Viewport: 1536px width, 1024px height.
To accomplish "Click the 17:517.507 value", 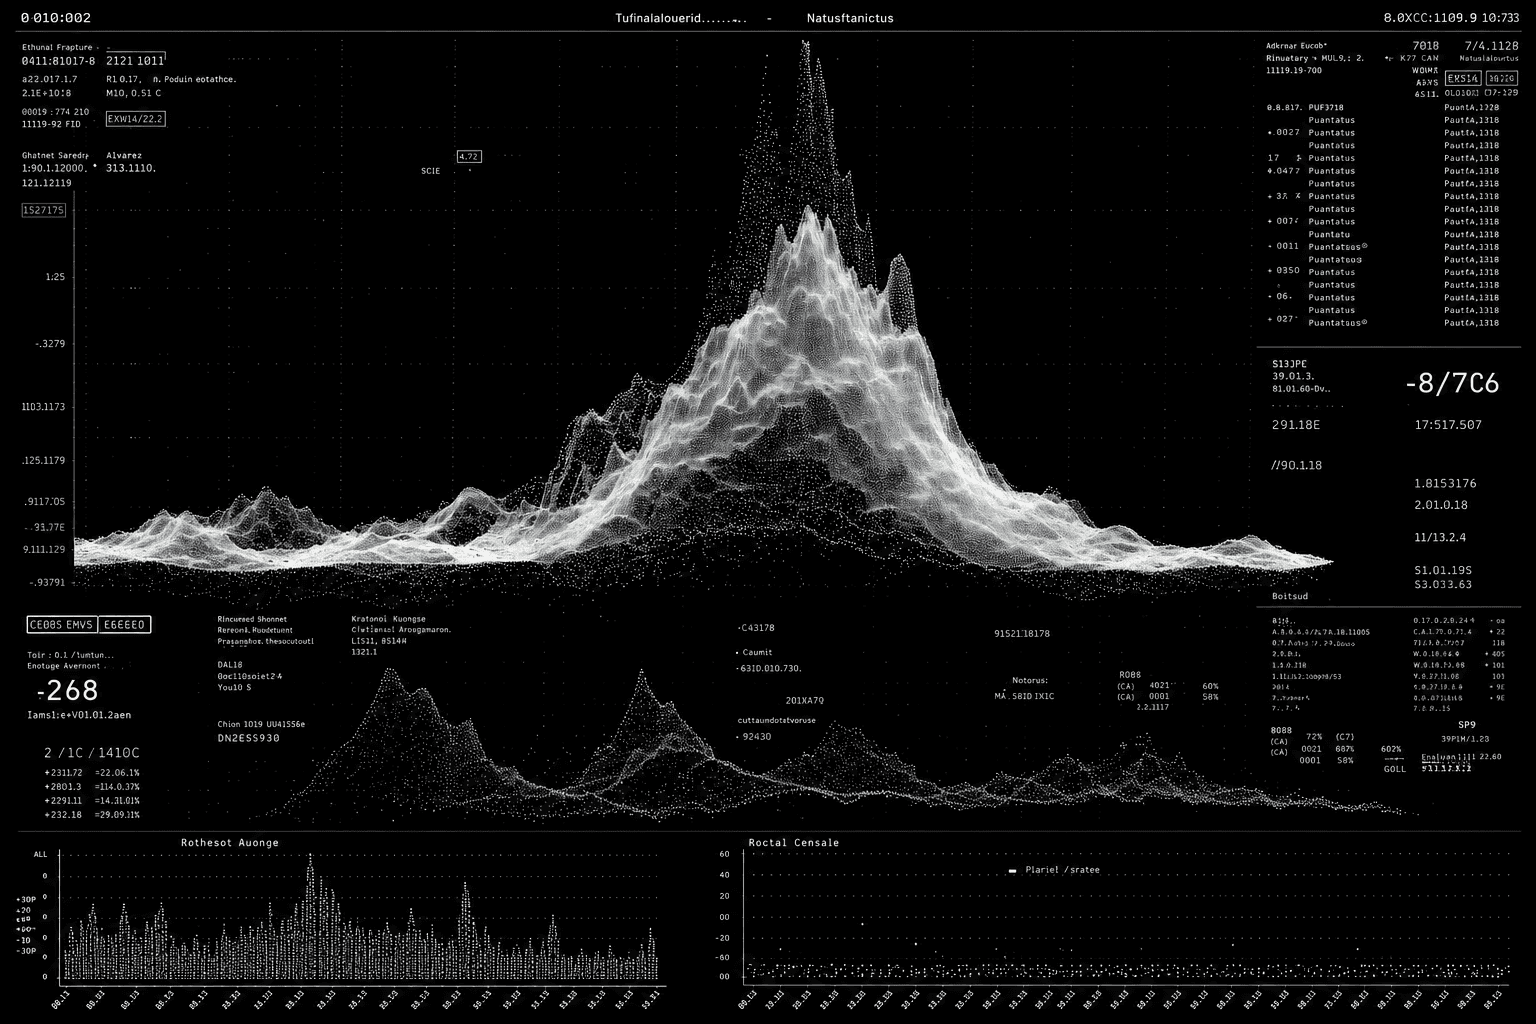I will click(x=1448, y=425).
